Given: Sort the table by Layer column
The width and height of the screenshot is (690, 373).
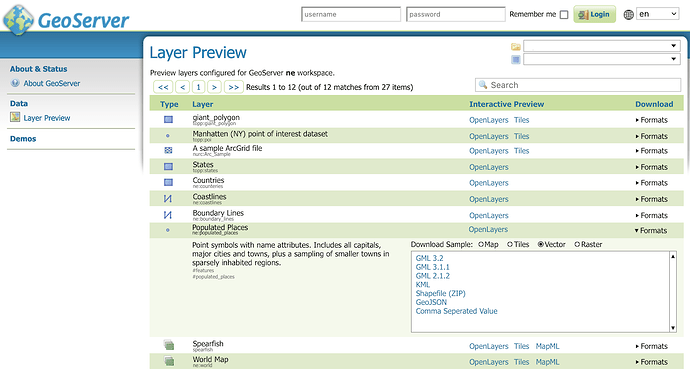Looking at the screenshot, I should coord(202,104).
